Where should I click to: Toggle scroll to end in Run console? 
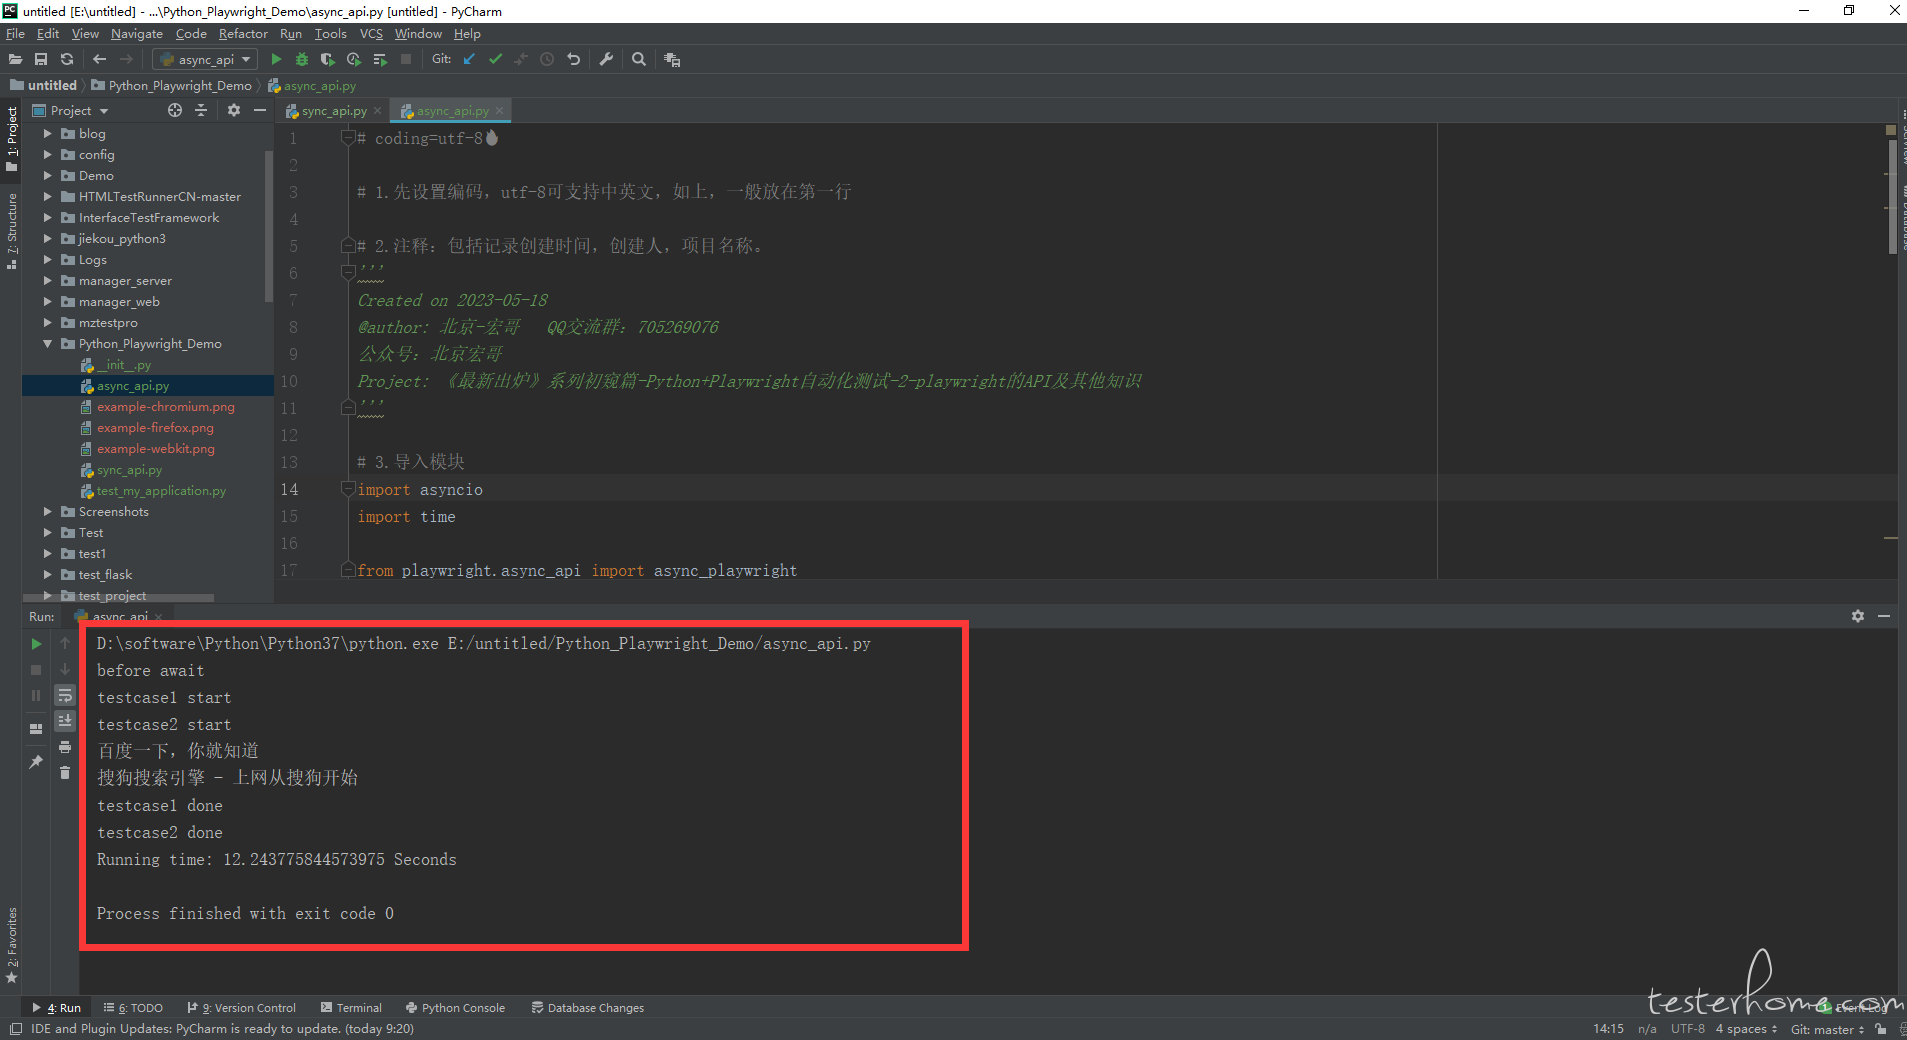[65, 721]
